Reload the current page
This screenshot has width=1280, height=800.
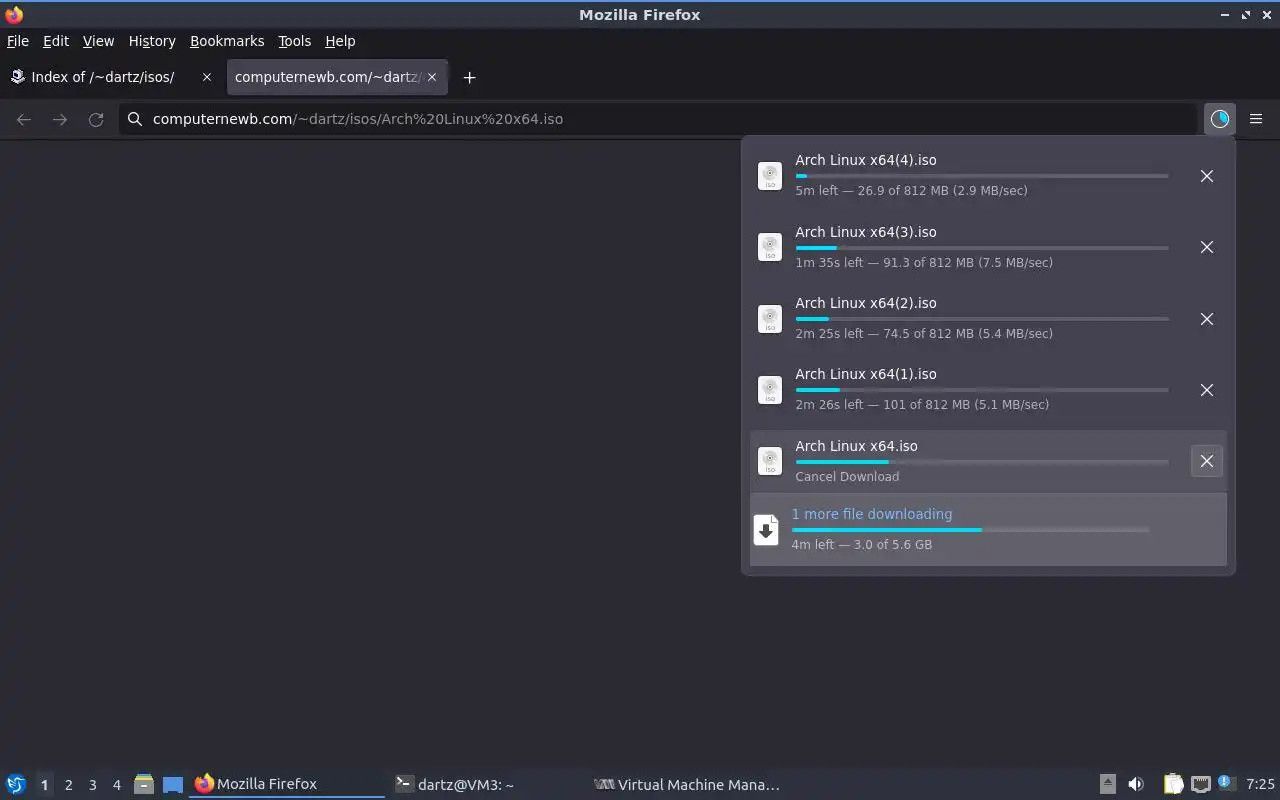pos(96,119)
